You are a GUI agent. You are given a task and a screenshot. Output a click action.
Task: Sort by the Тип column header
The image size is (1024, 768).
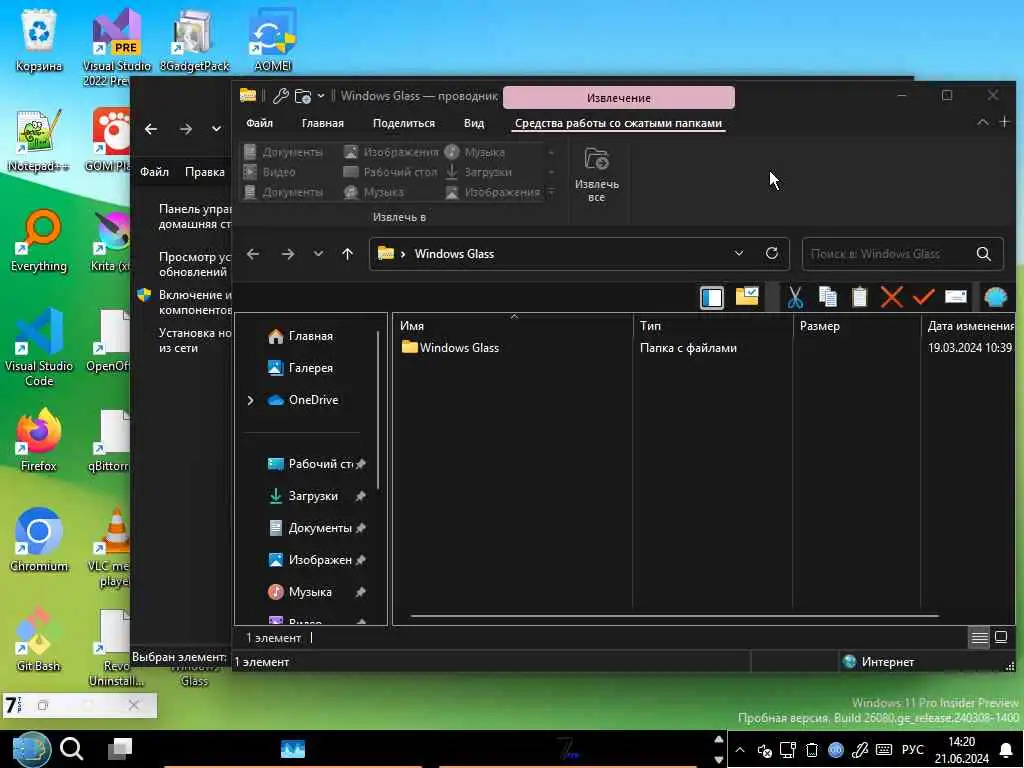[712, 325]
